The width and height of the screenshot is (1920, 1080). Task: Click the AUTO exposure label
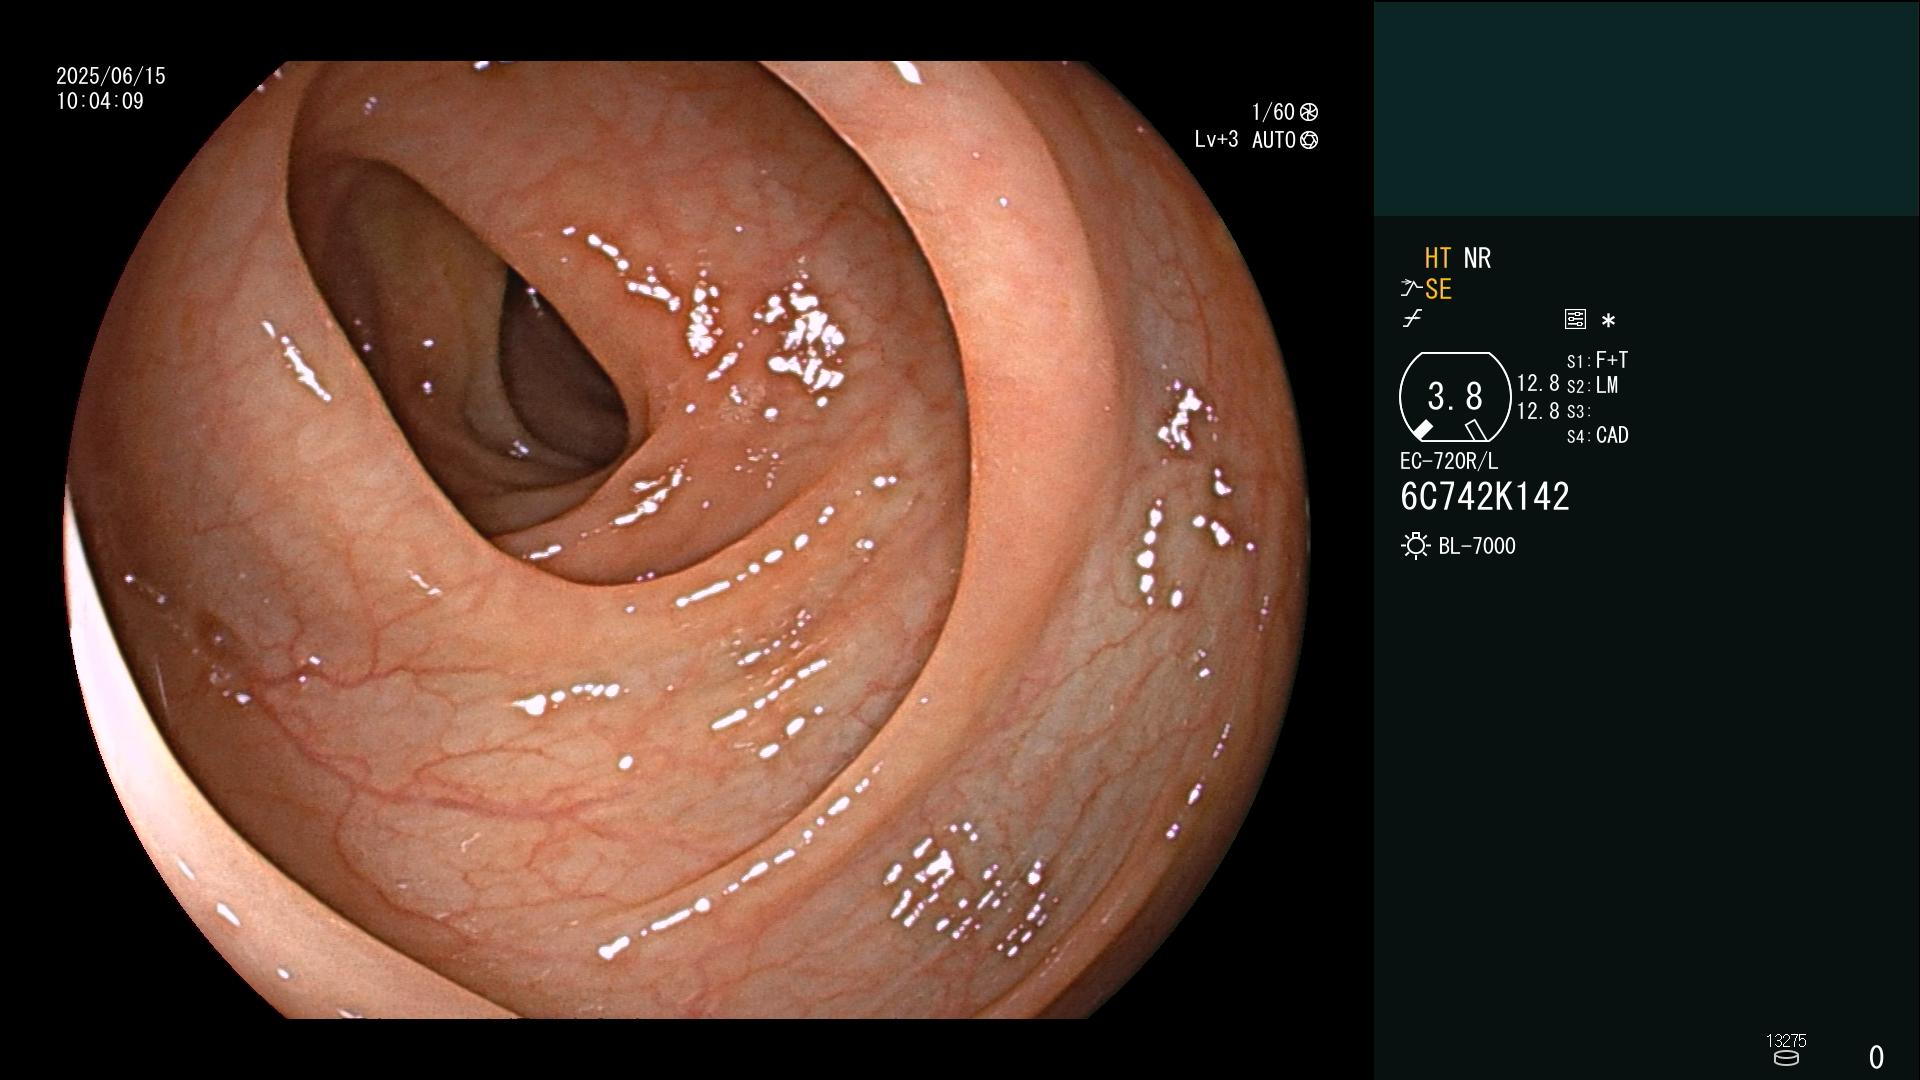1274,140
